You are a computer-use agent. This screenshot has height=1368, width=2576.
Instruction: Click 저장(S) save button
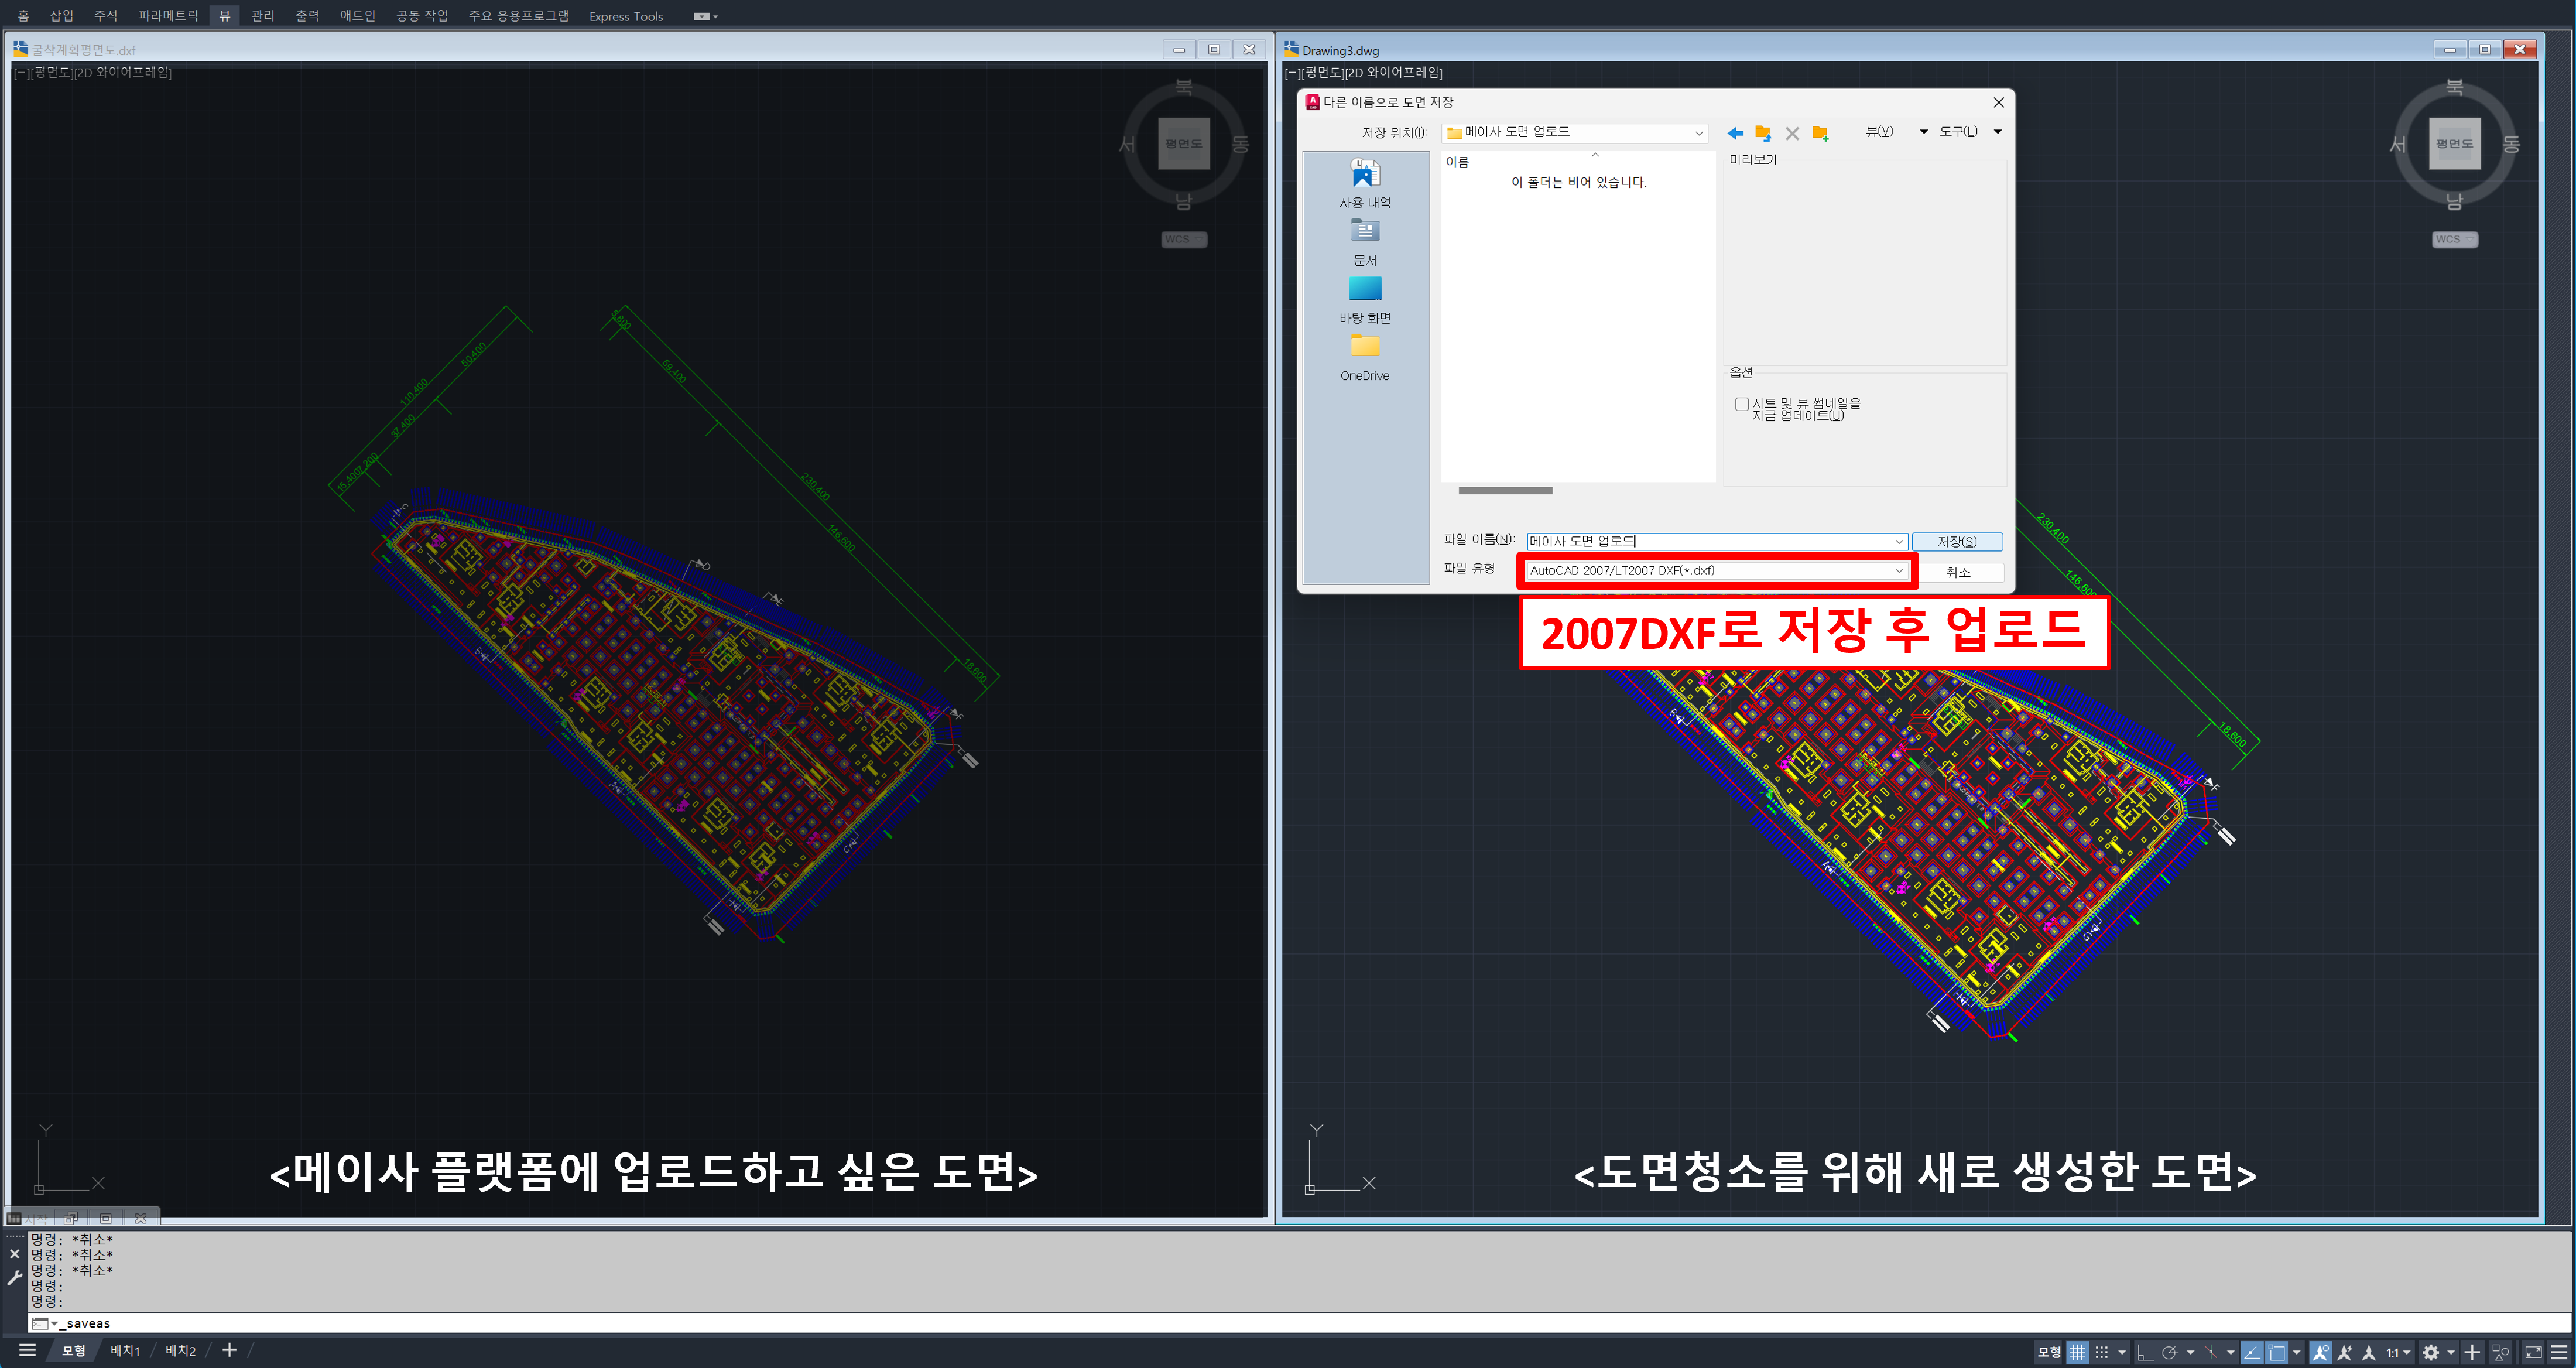click(x=1957, y=542)
